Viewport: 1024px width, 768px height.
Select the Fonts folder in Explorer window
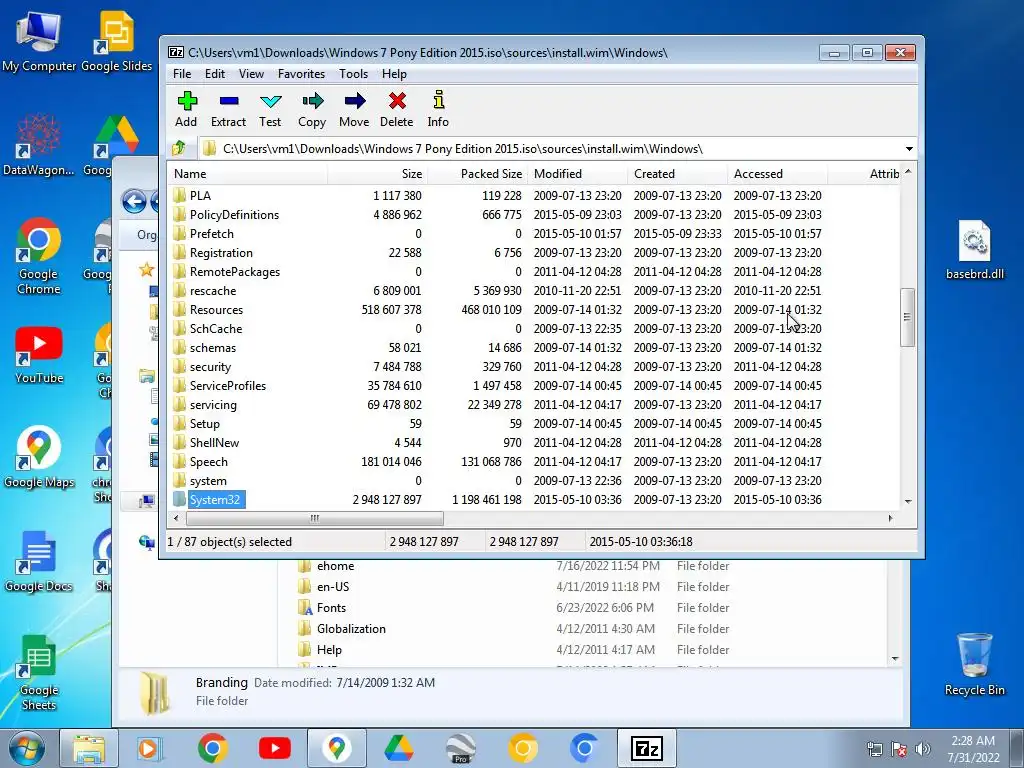(322, 608)
